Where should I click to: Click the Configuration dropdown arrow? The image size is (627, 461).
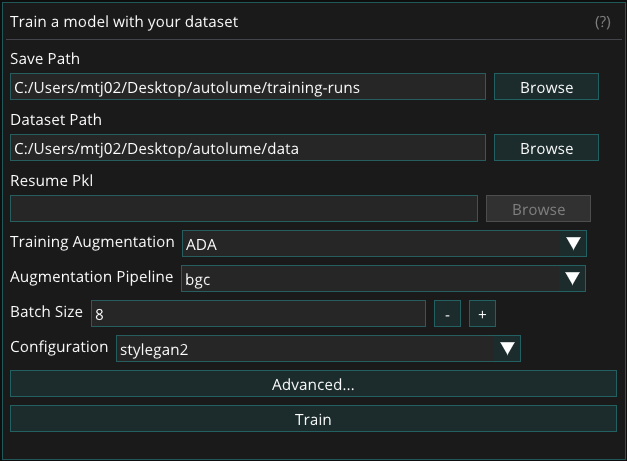[508, 349]
